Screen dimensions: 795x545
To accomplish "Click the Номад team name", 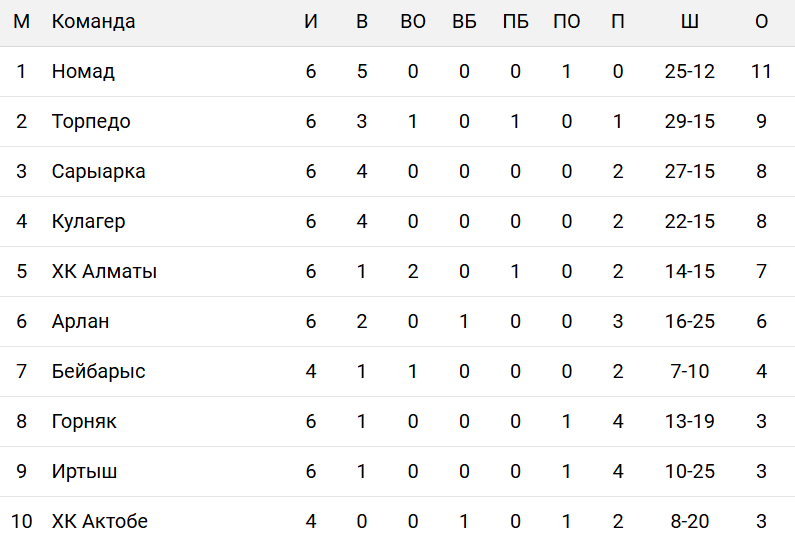I will (x=83, y=72).
